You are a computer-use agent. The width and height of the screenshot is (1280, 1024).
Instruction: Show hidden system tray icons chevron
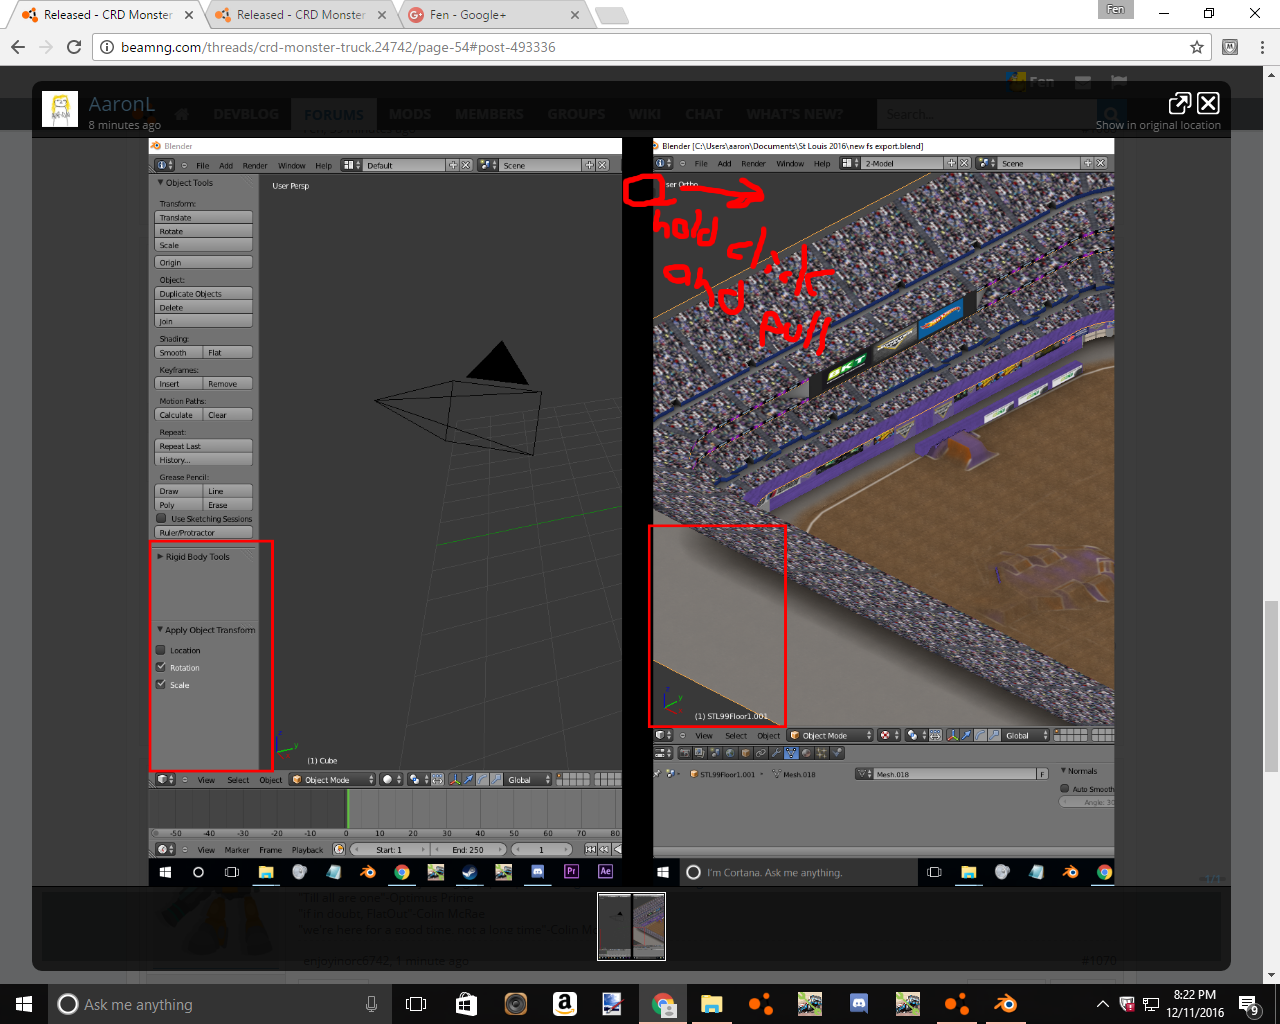coord(1102,1004)
